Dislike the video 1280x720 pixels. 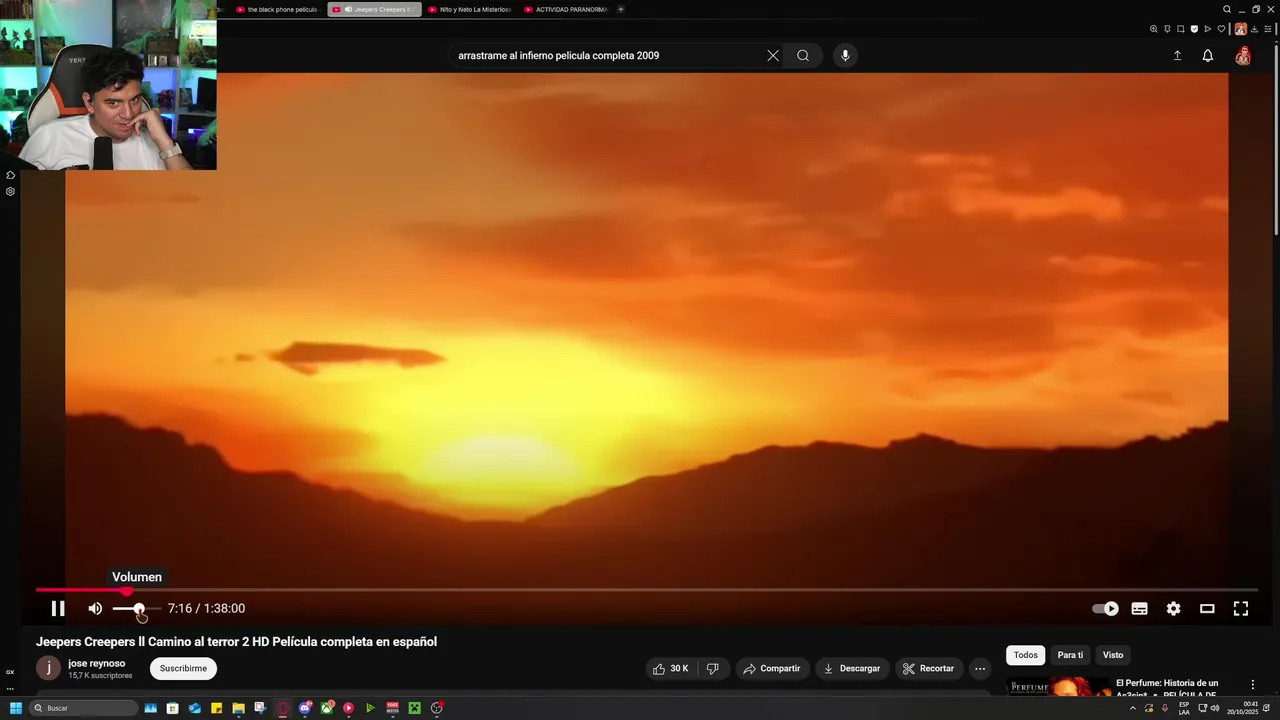[713, 668]
